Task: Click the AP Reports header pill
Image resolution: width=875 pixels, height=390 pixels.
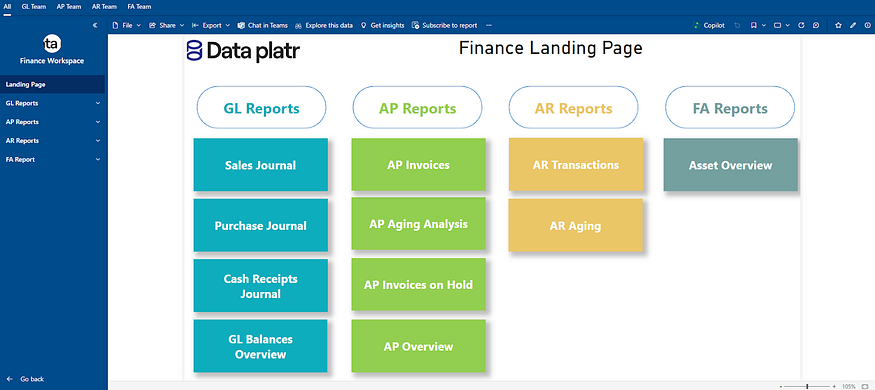Action: pos(417,108)
